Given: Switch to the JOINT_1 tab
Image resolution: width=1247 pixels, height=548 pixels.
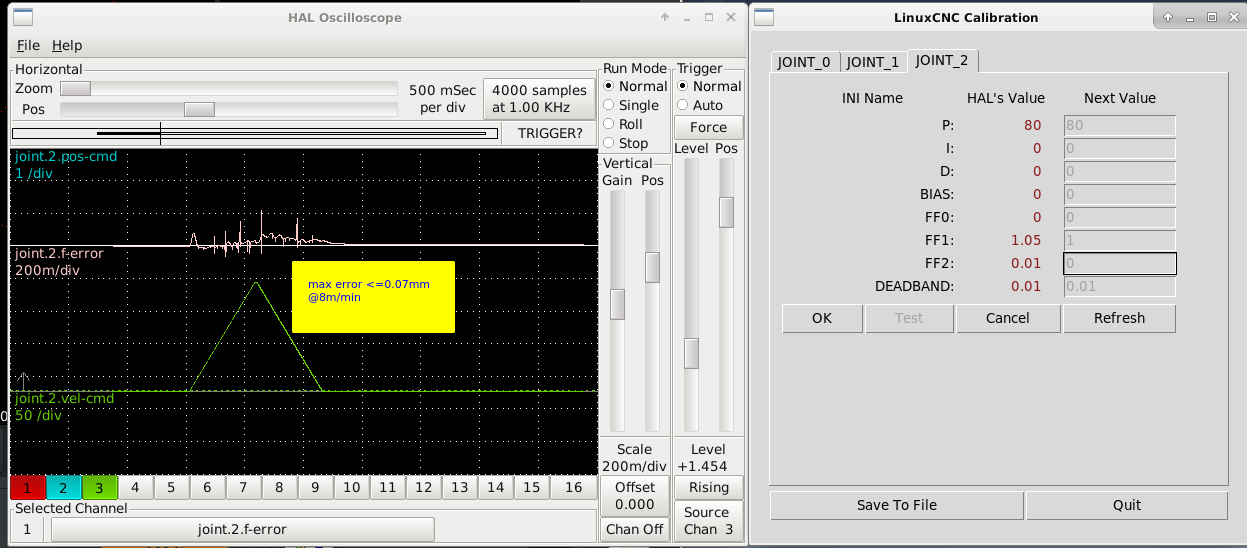Looking at the screenshot, I should 873,62.
